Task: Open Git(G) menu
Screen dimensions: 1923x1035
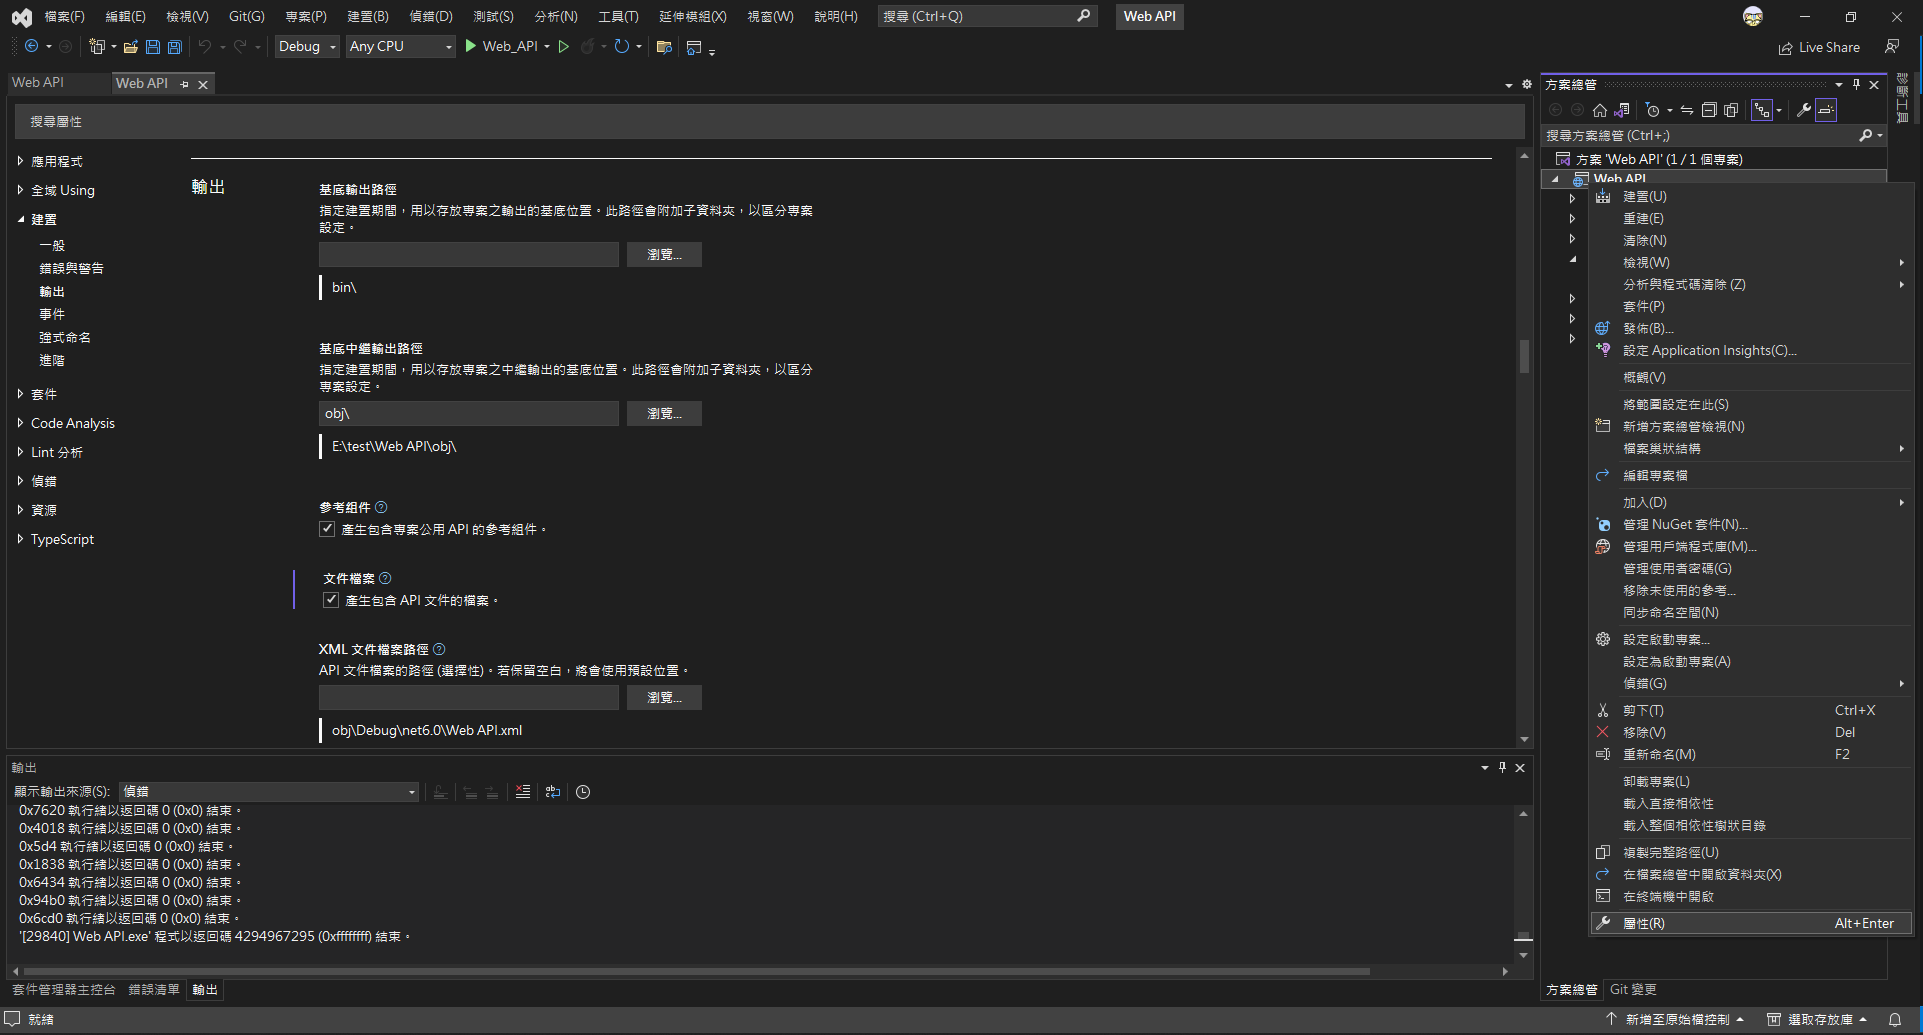Action: pos(247,16)
